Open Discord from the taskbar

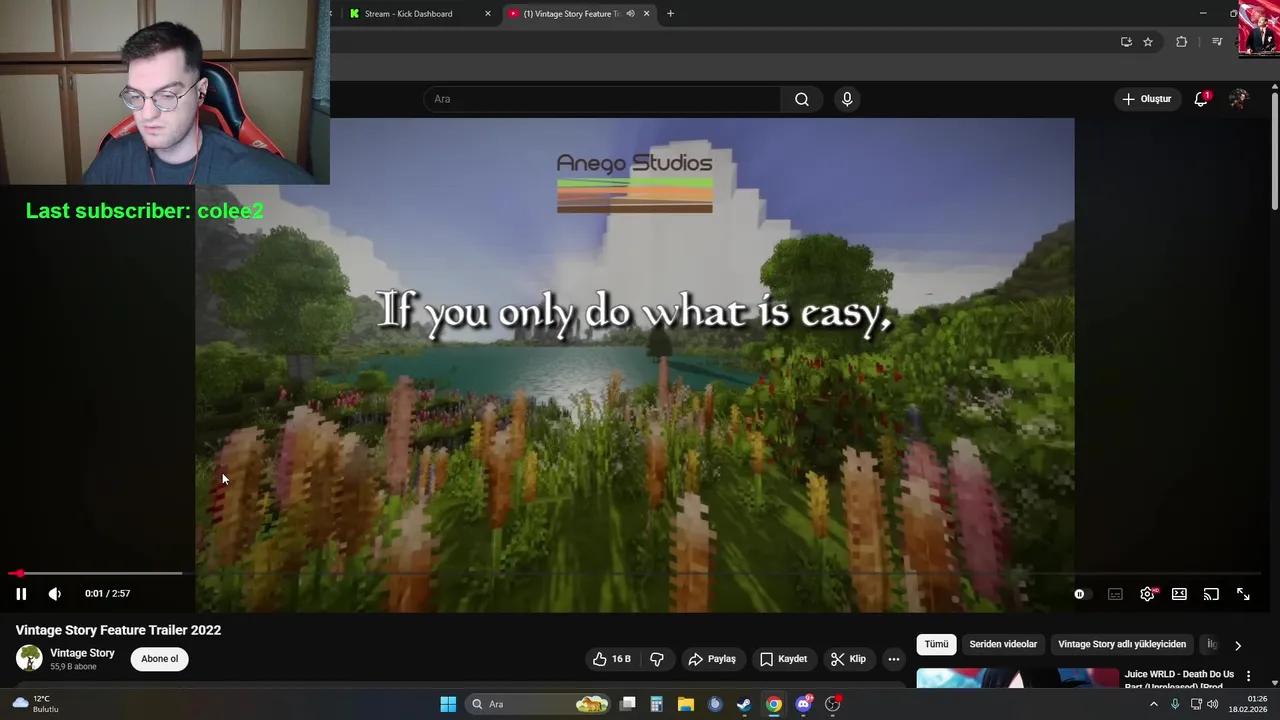(x=803, y=704)
